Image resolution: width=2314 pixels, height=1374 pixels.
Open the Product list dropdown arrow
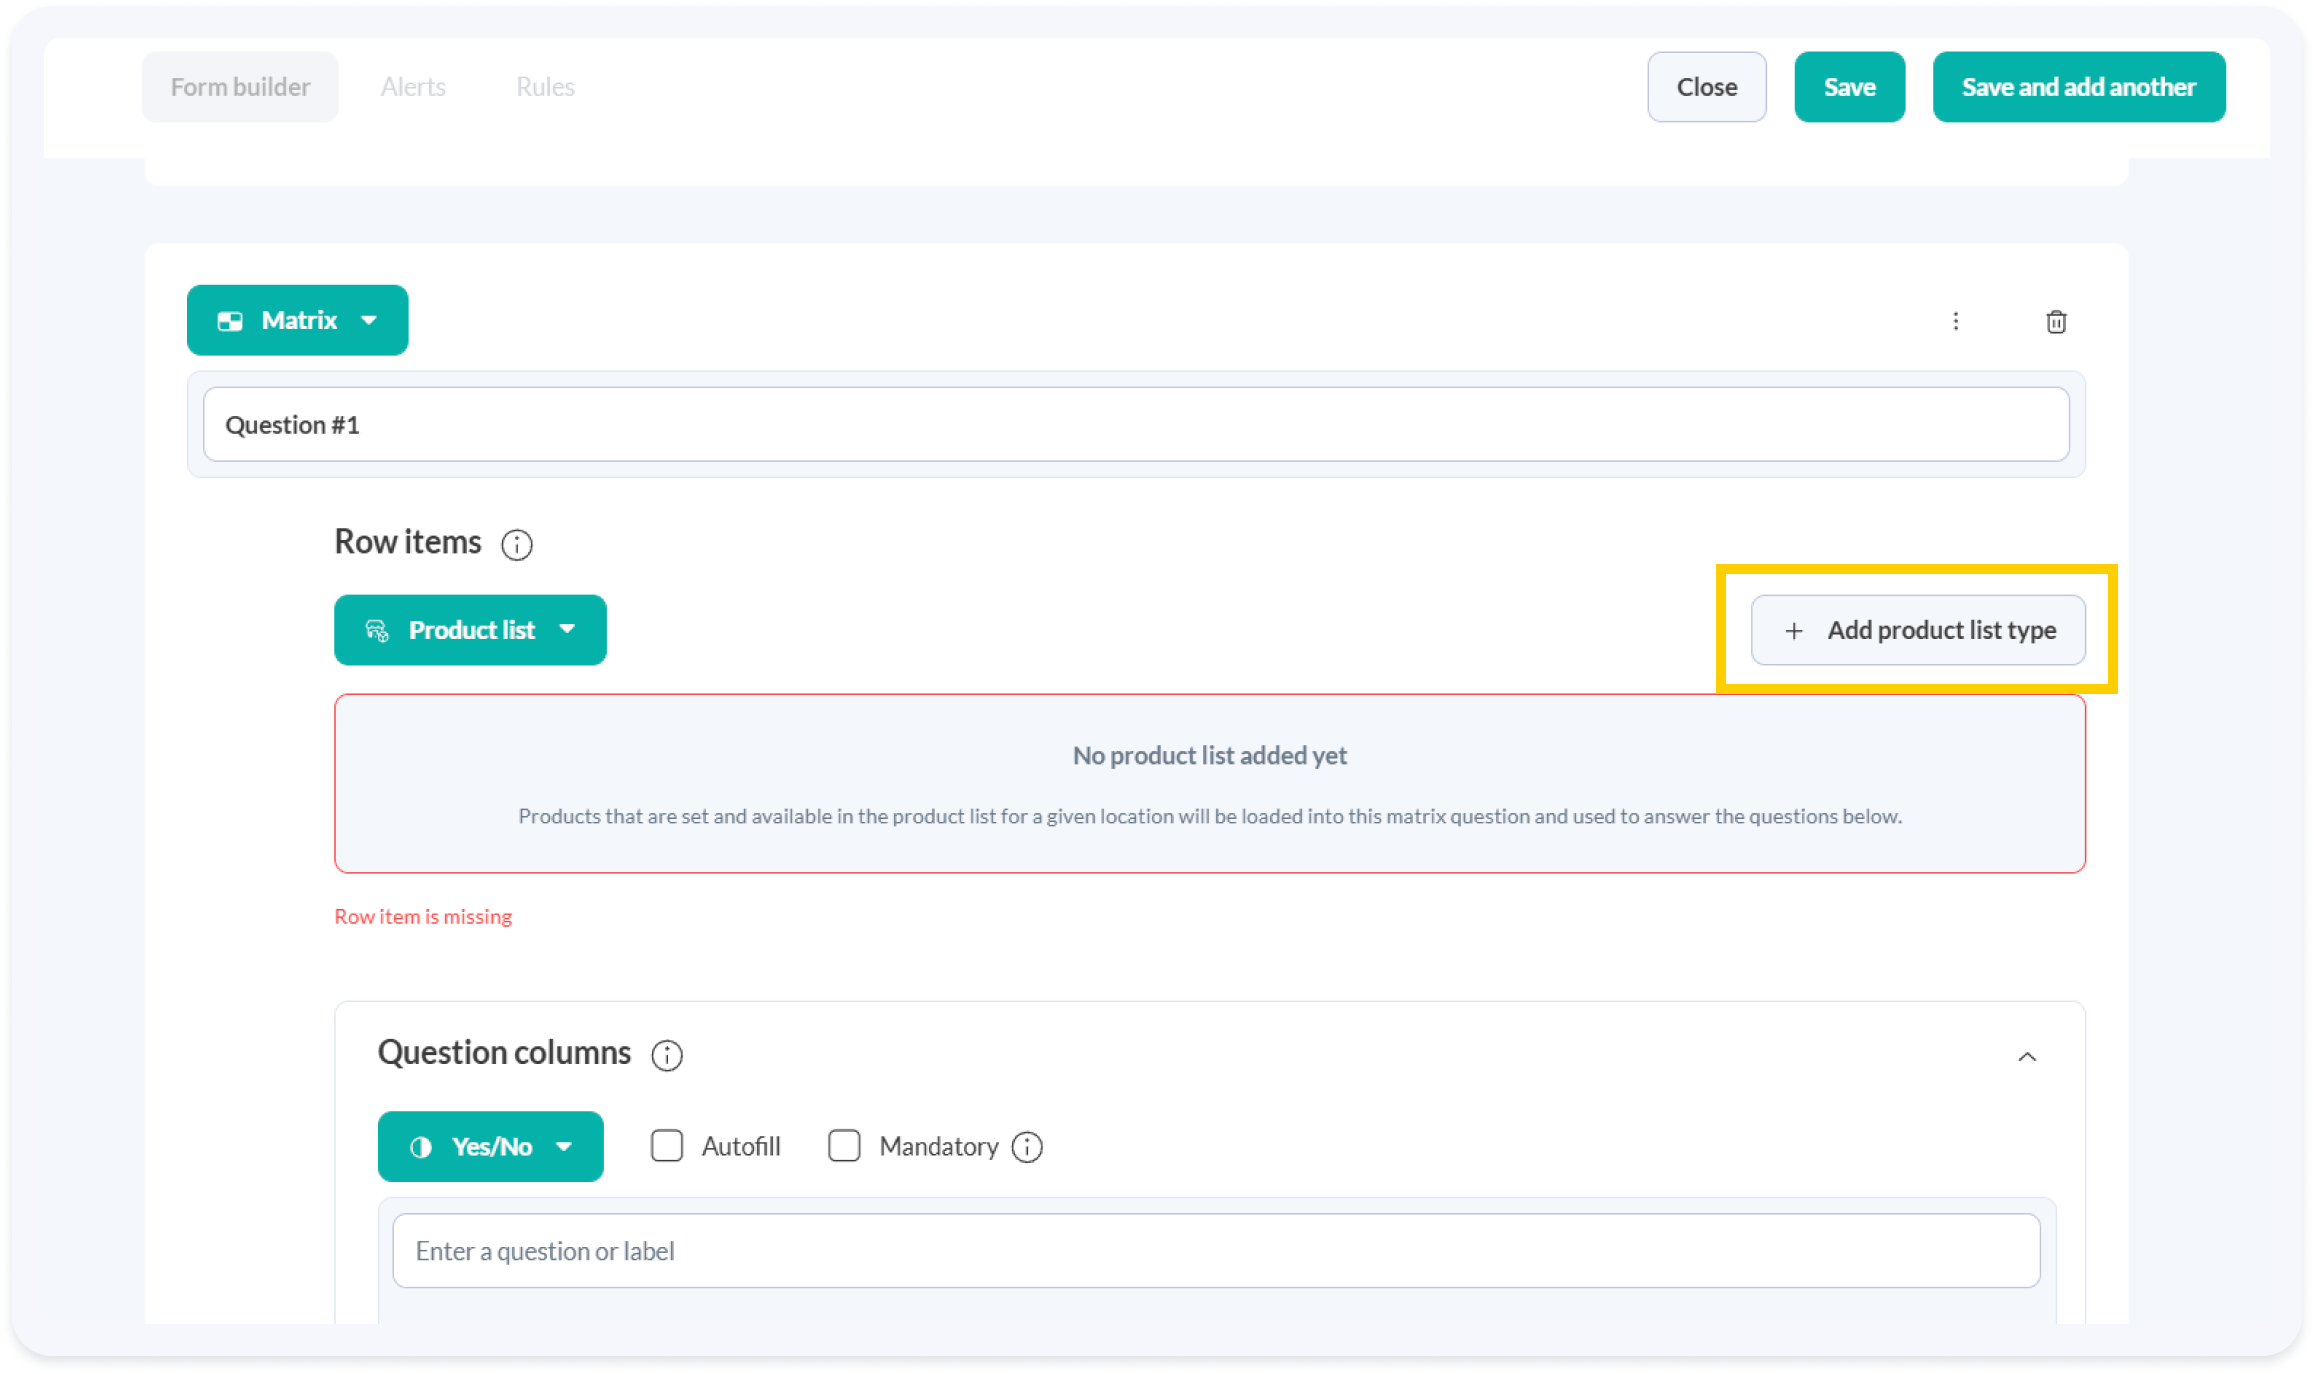(567, 629)
